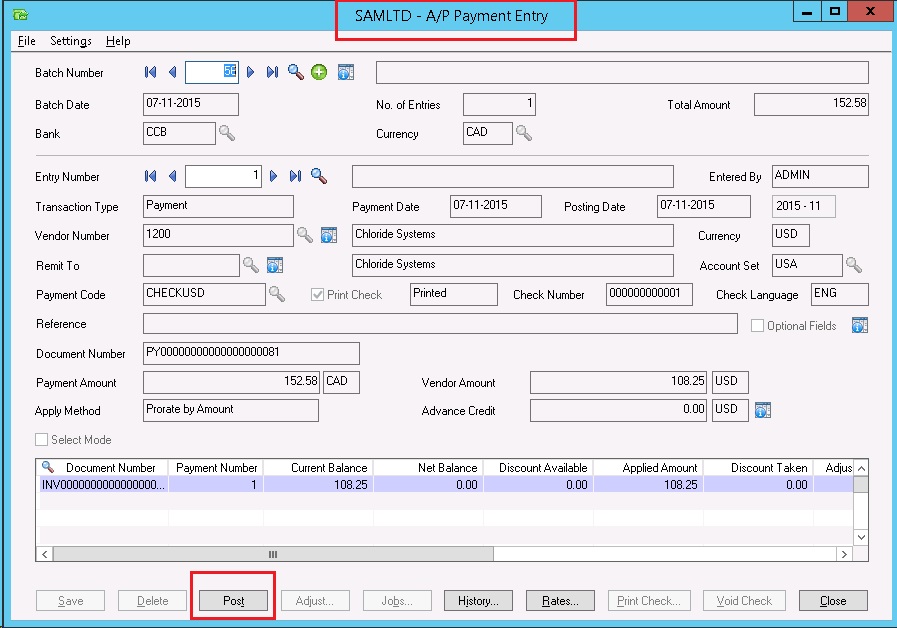Click Posting Date field

point(704,206)
